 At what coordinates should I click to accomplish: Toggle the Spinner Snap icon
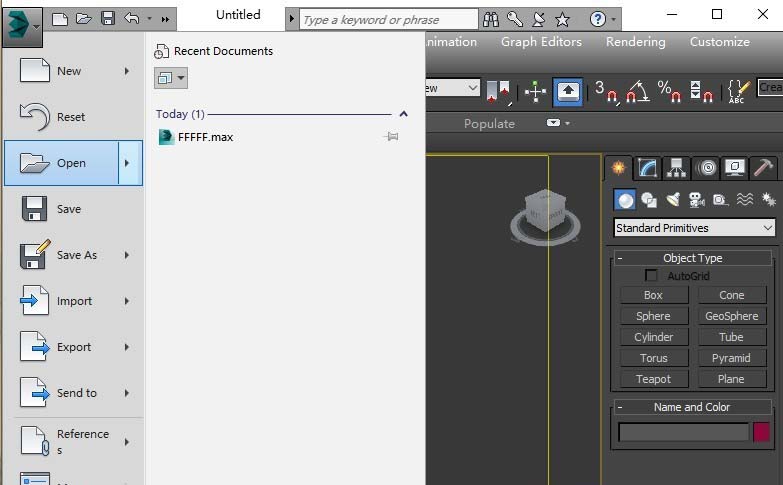click(x=701, y=91)
